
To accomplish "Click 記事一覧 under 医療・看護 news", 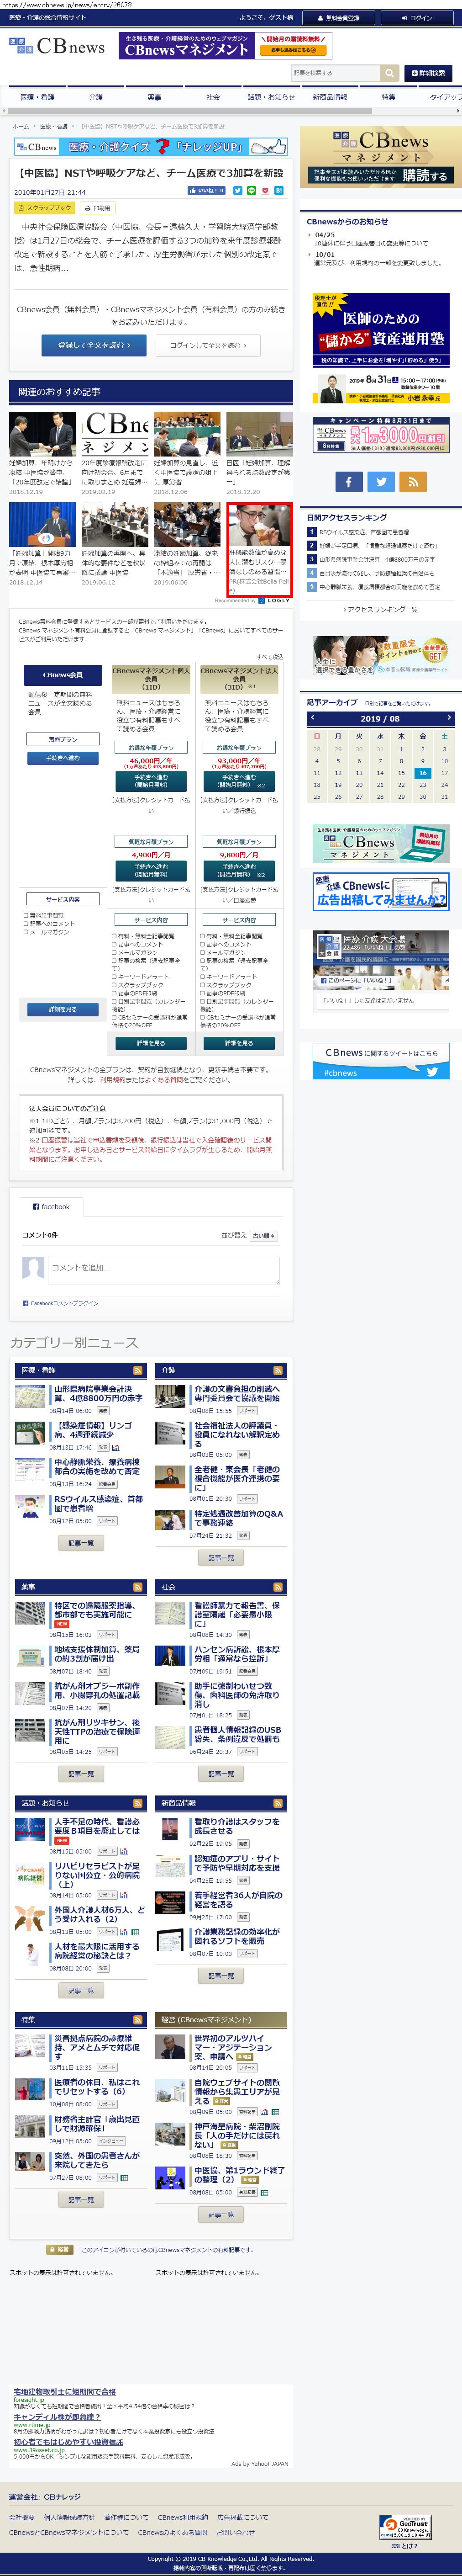I will coord(81,1543).
